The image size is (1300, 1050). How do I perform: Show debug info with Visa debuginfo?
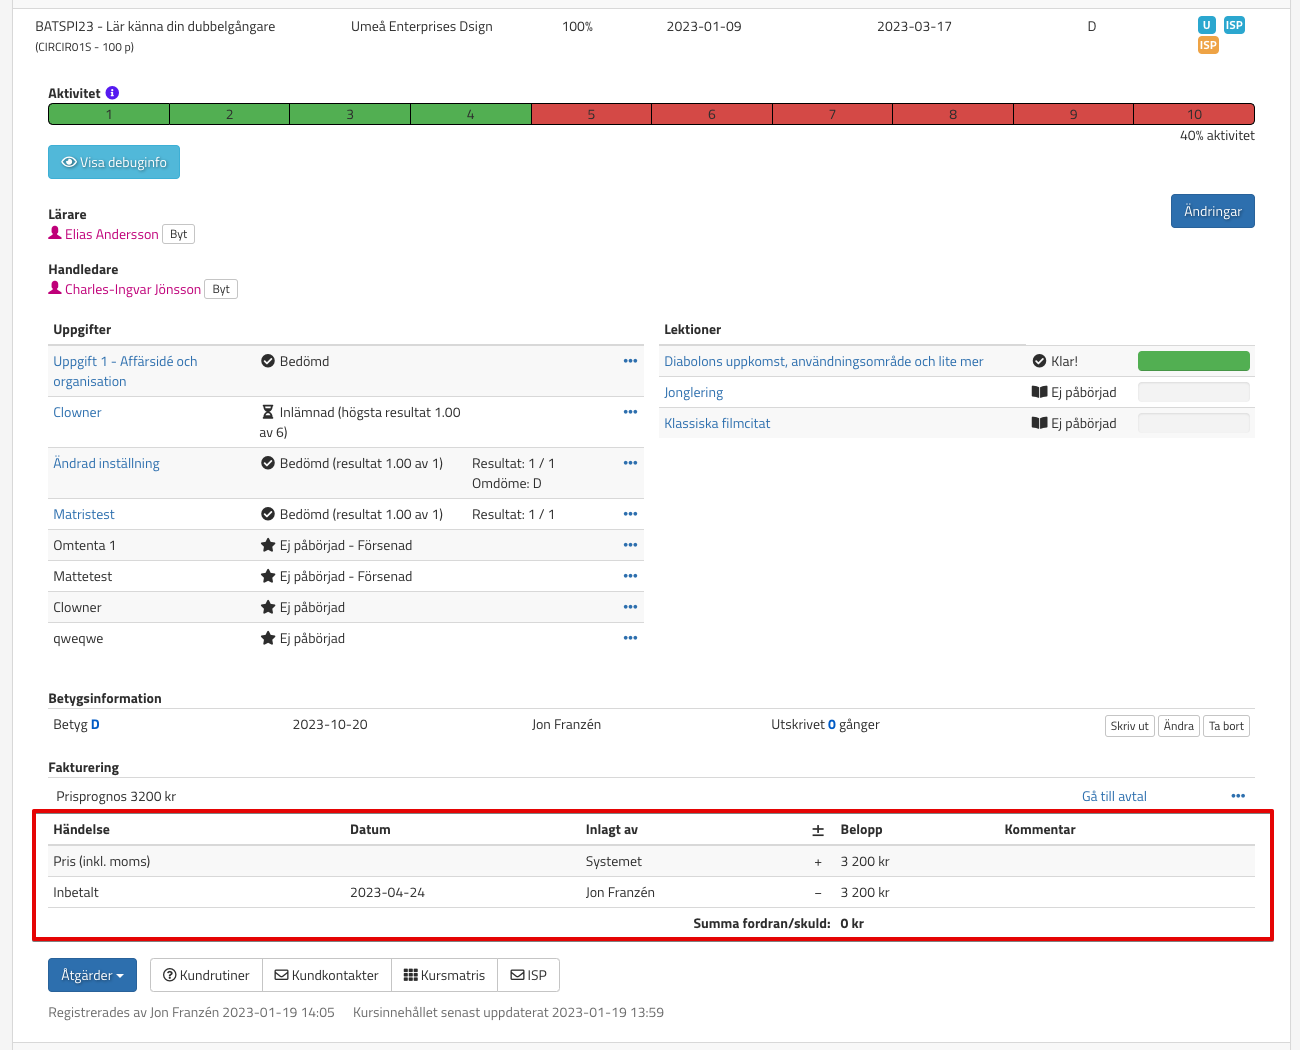[114, 162]
